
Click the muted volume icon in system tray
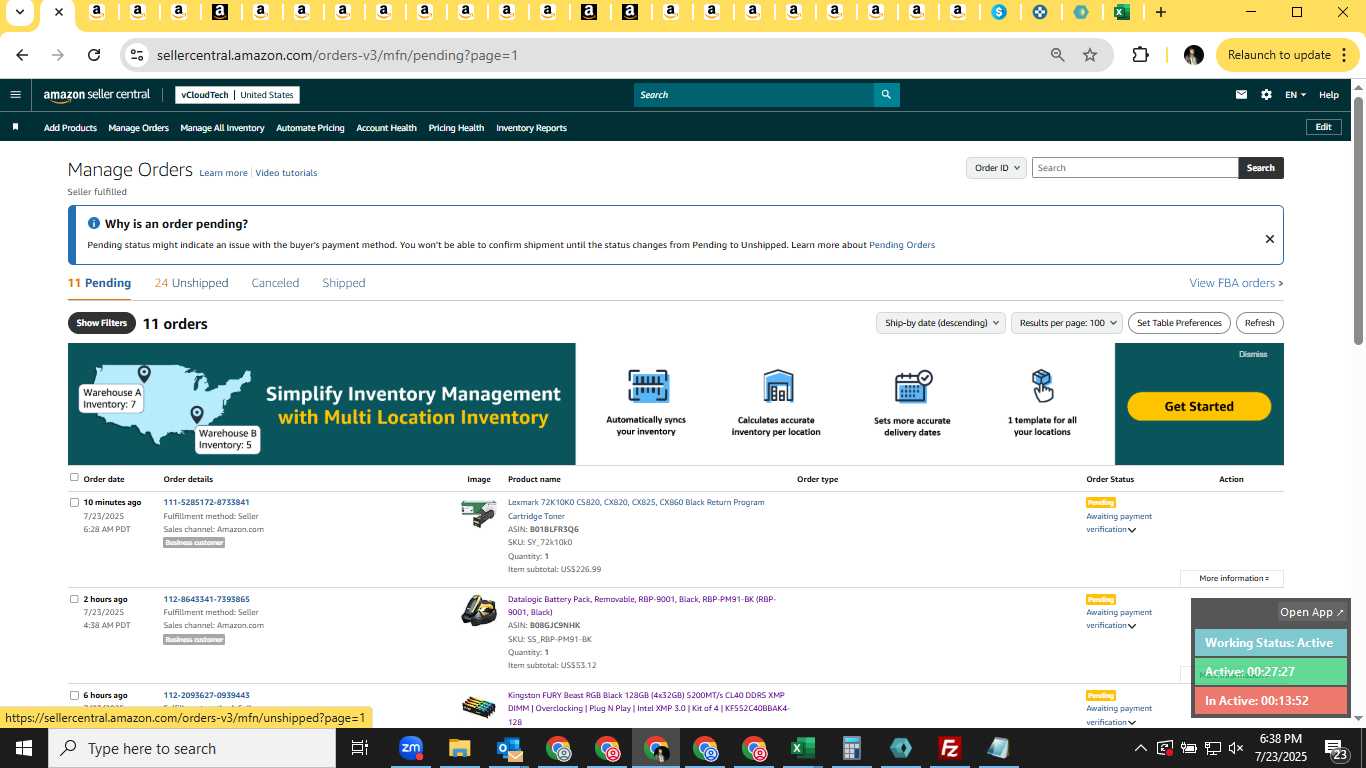(1236, 748)
